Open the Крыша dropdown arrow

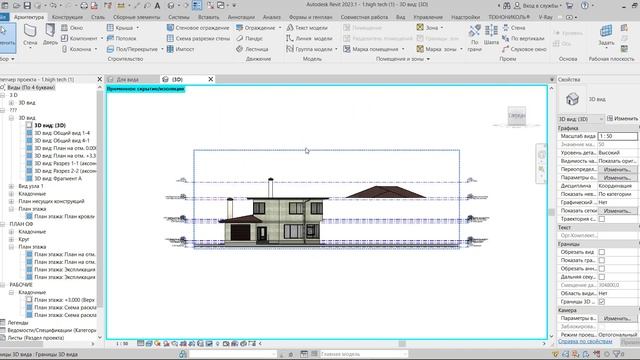[138, 28]
